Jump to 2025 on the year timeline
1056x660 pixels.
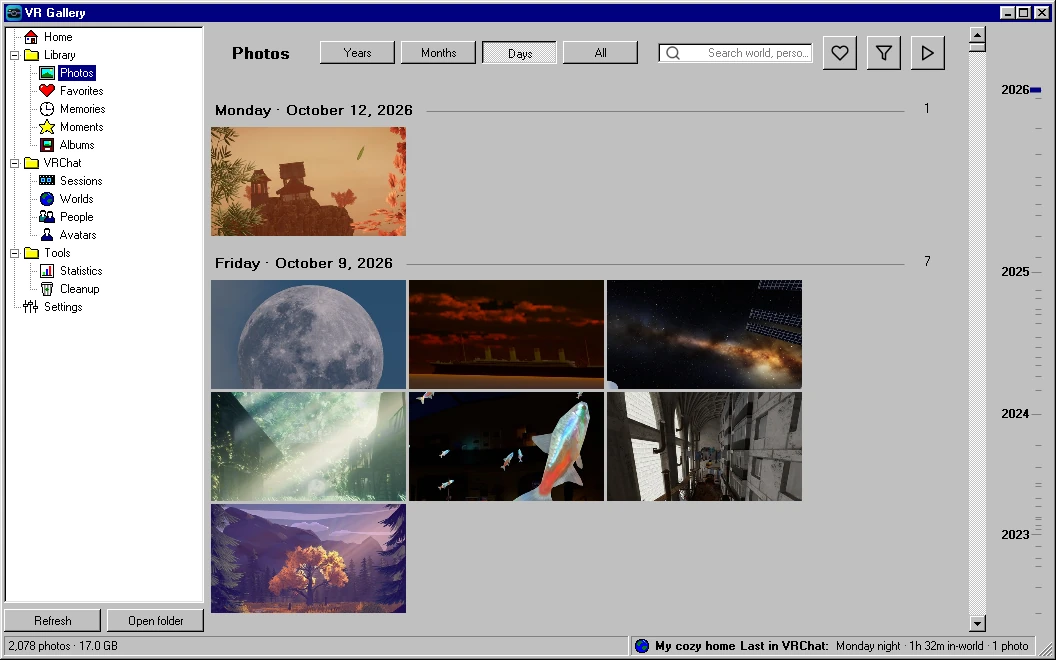point(1015,271)
